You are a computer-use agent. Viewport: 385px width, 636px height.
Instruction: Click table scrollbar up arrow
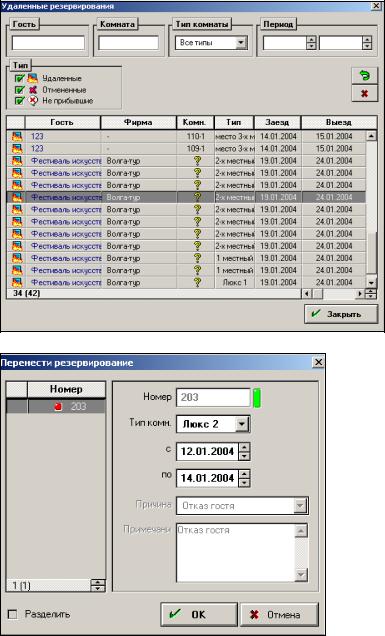(x=371, y=136)
